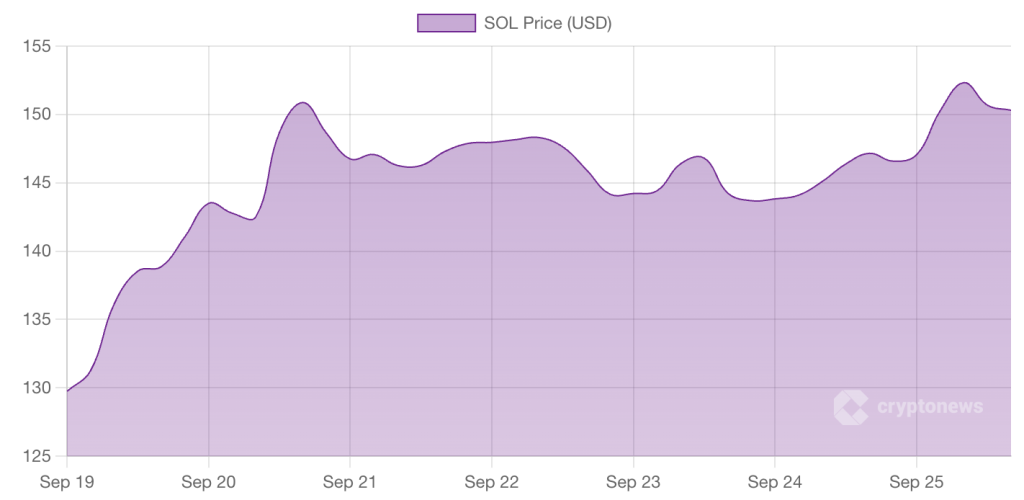
Task: Toggle the SOL Price (USD) legend label
Action: pyautogui.click(x=547, y=22)
